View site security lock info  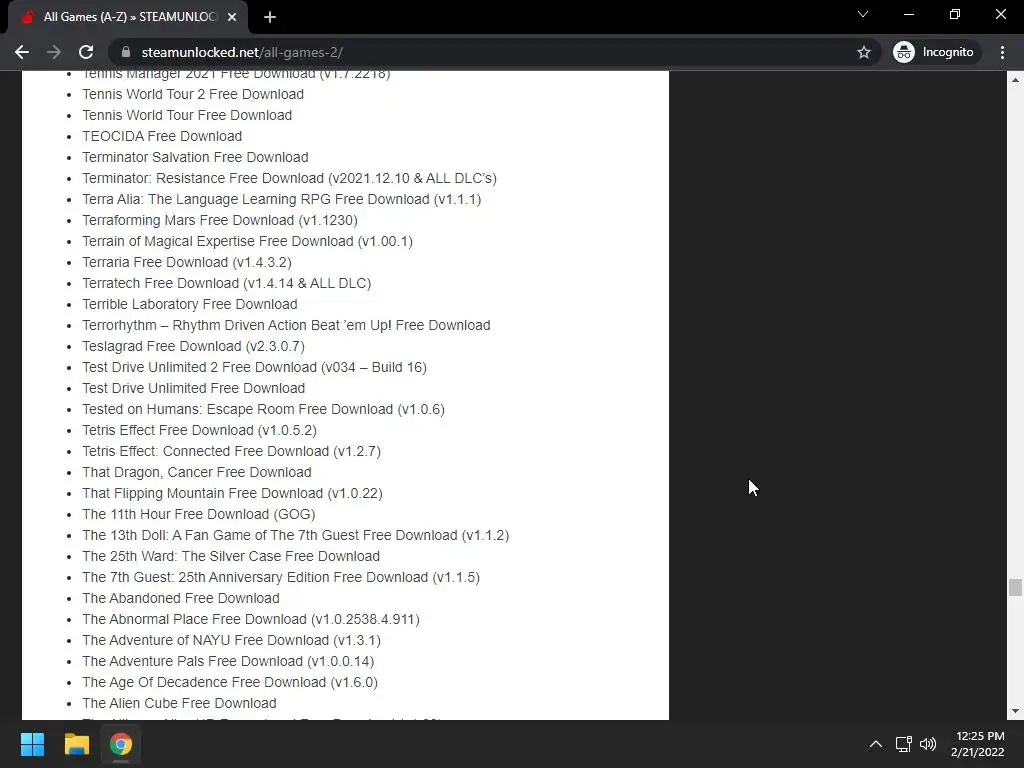click(x=127, y=52)
